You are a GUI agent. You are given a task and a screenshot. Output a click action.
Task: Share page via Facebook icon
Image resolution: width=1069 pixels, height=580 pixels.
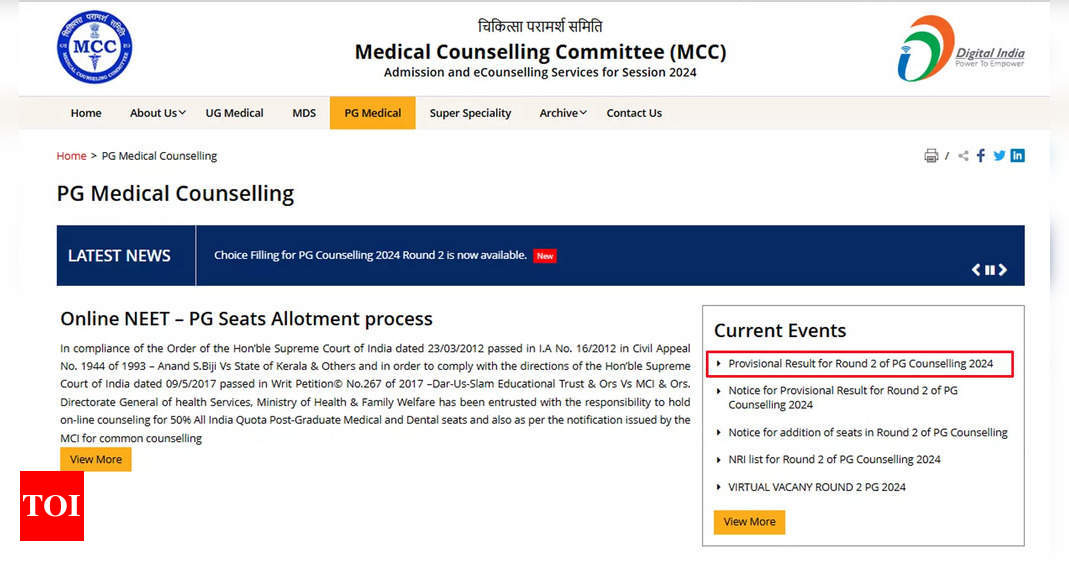click(980, 155)
